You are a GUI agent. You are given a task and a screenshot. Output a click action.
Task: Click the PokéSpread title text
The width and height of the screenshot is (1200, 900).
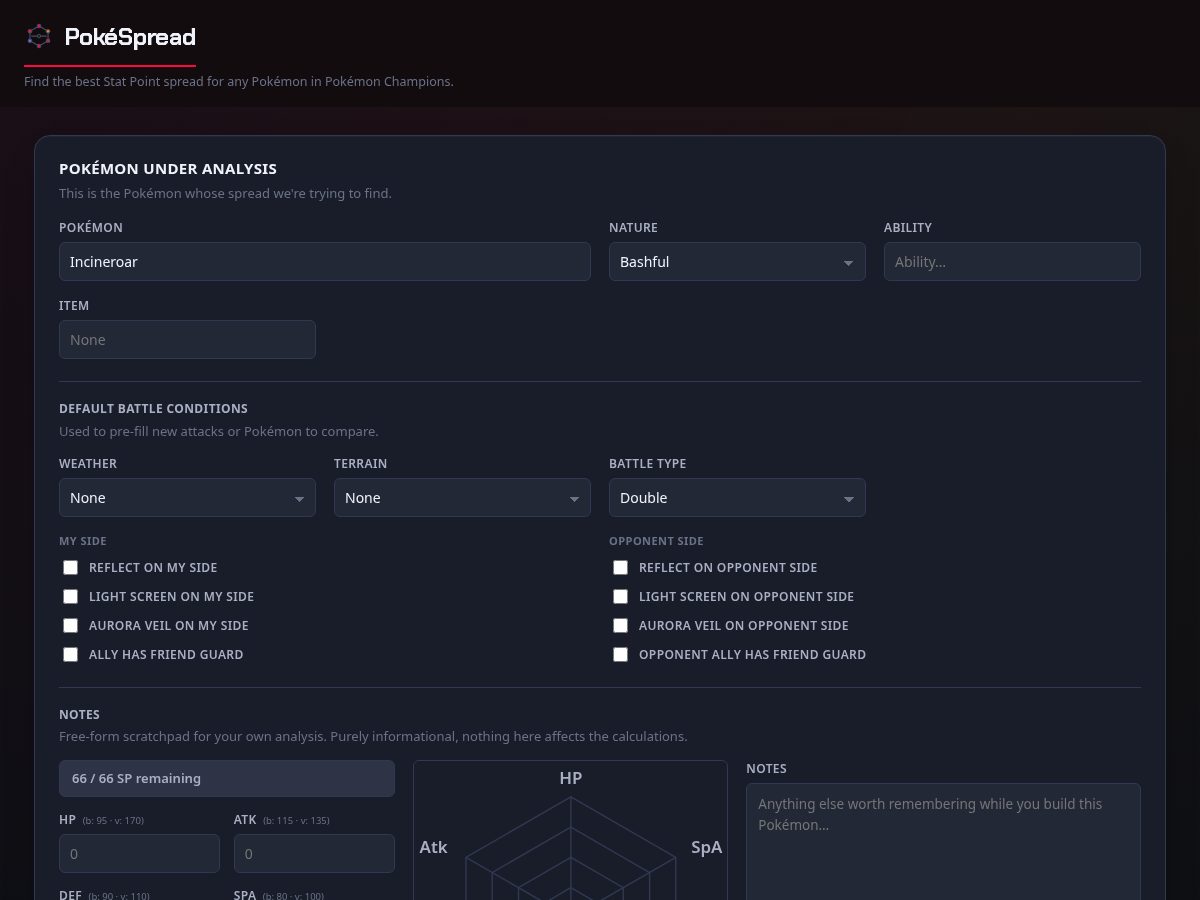[130, 37]
